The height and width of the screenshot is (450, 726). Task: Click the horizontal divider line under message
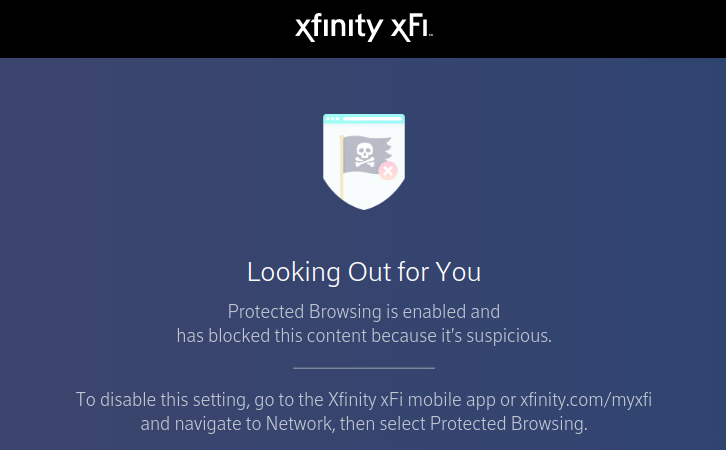364,368
